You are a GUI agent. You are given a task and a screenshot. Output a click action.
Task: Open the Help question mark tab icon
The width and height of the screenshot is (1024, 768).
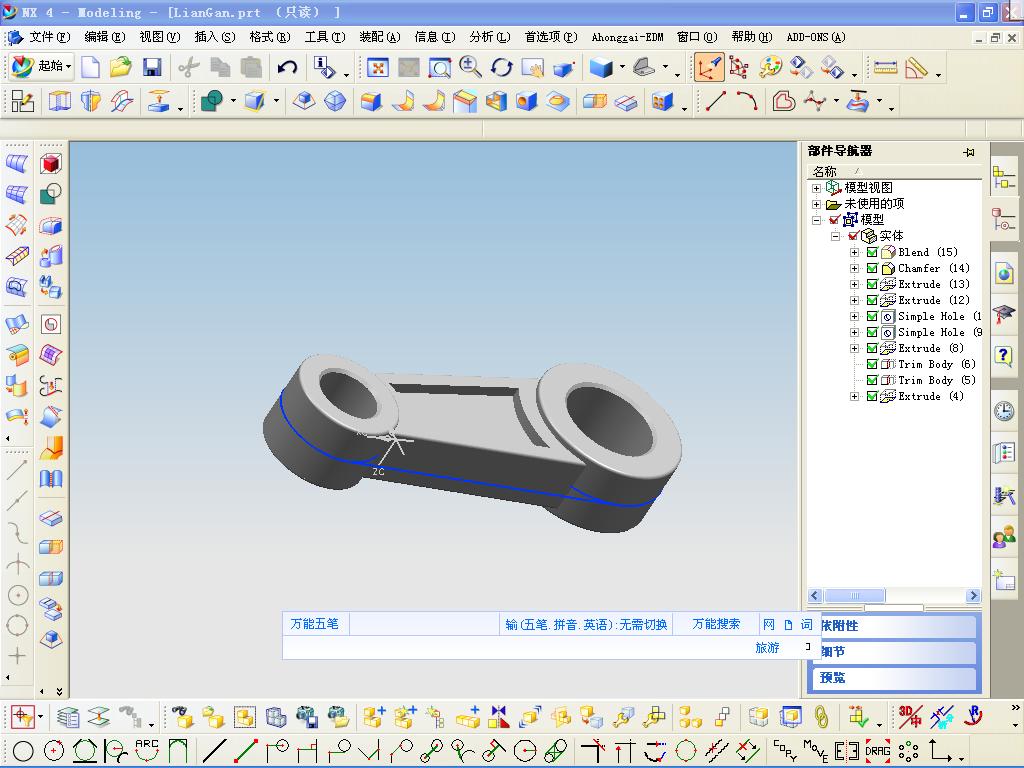tap(1004, 356)
